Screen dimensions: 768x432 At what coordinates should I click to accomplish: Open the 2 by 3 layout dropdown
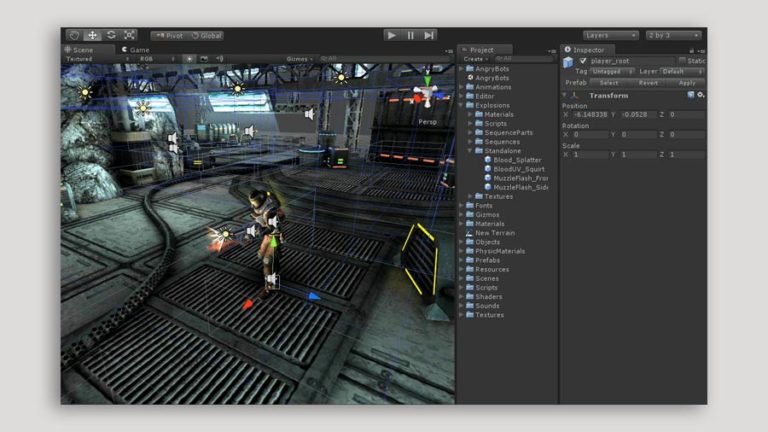pyautogui.click(x=673, y=35)
